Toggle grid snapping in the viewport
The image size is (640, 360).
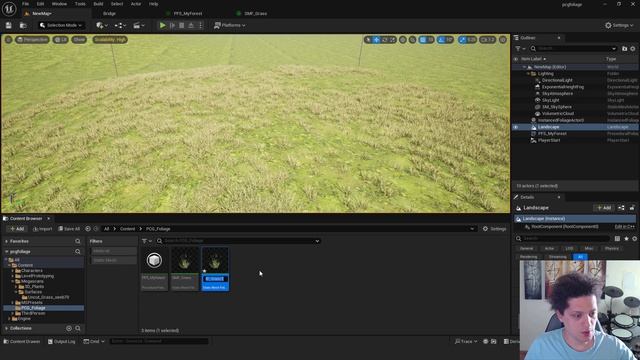coord(423,40)
